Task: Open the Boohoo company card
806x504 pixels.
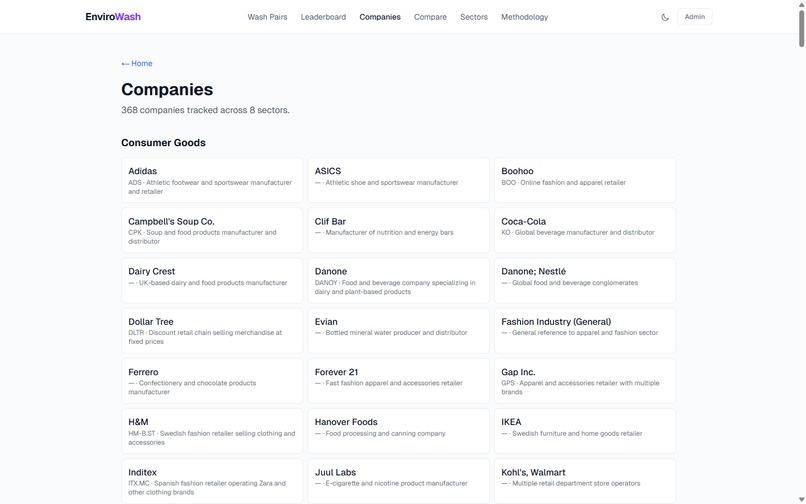Action: coord(585,180)
